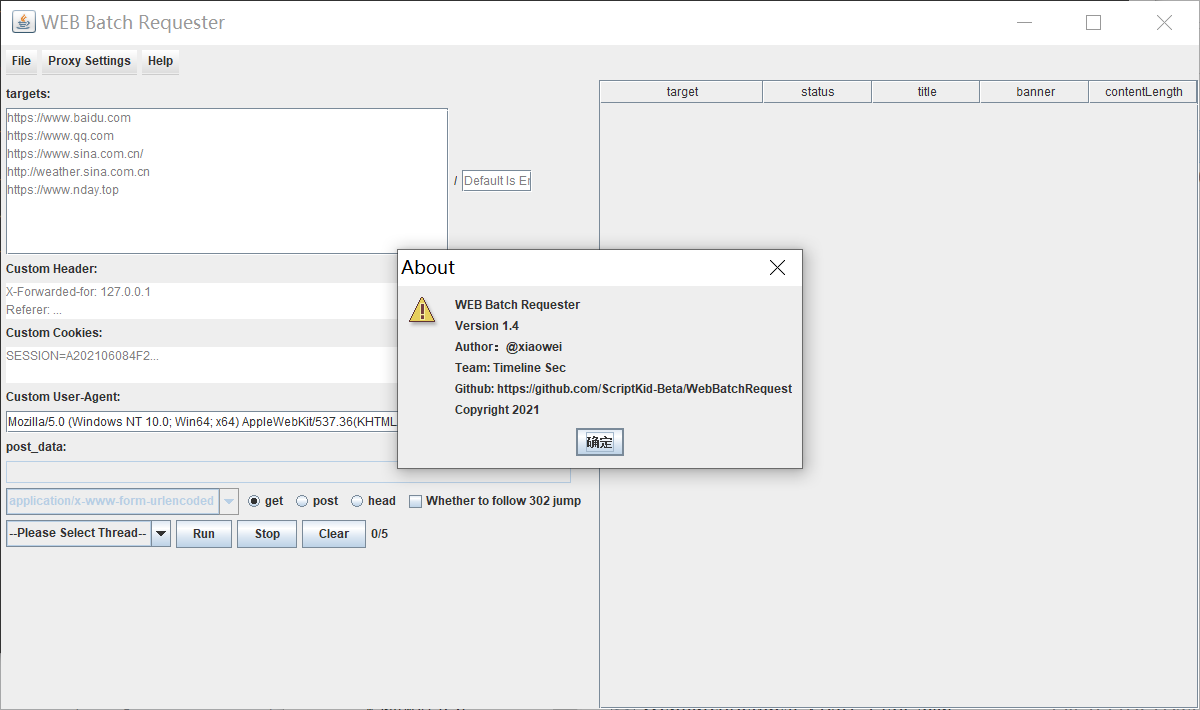Click the Clear button
Screen dimensions: 1200x710
(333, 533)
